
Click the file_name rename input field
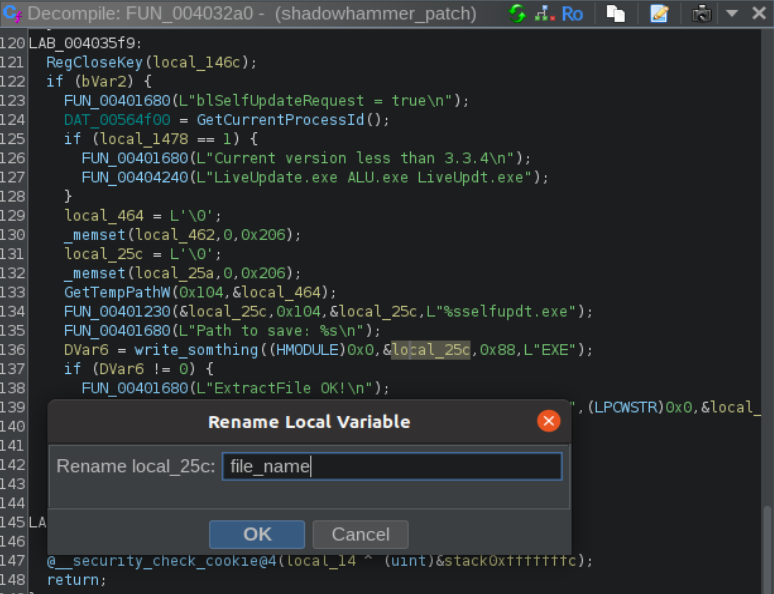click(392, 466)
